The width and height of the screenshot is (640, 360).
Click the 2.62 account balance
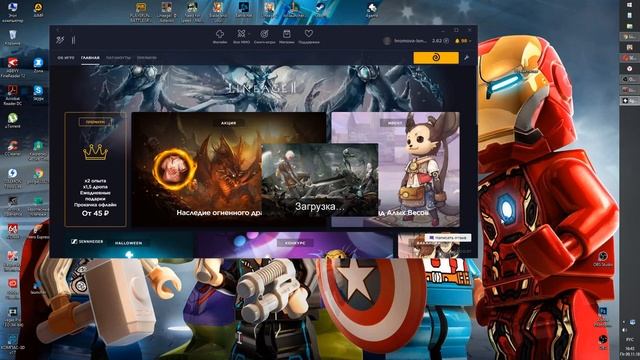coord(440,41)
